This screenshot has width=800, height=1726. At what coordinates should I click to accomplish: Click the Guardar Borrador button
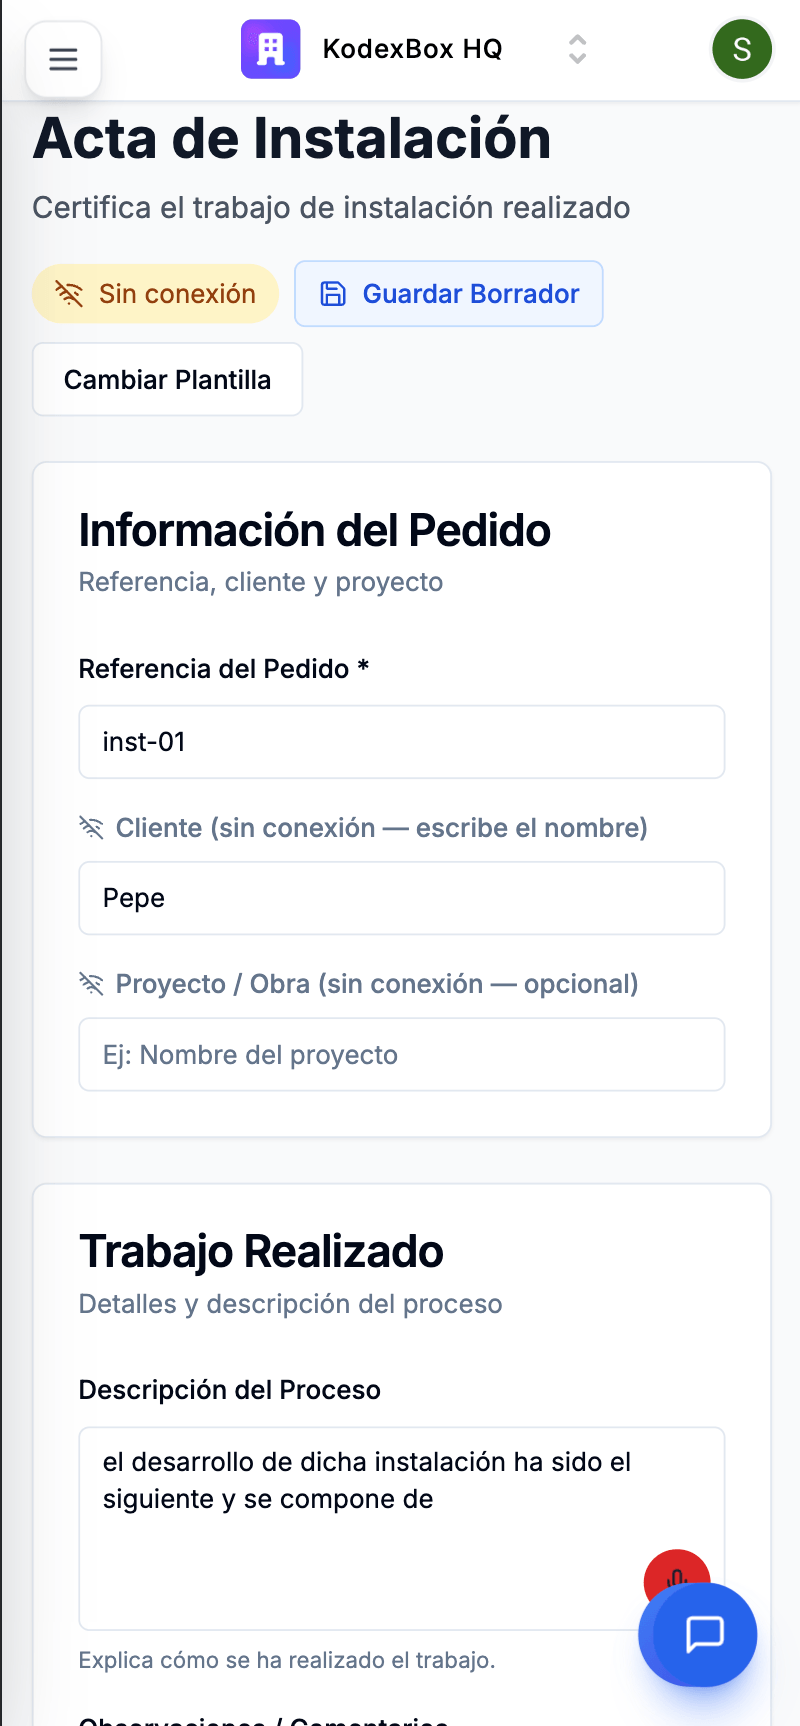tap(448, 292)
